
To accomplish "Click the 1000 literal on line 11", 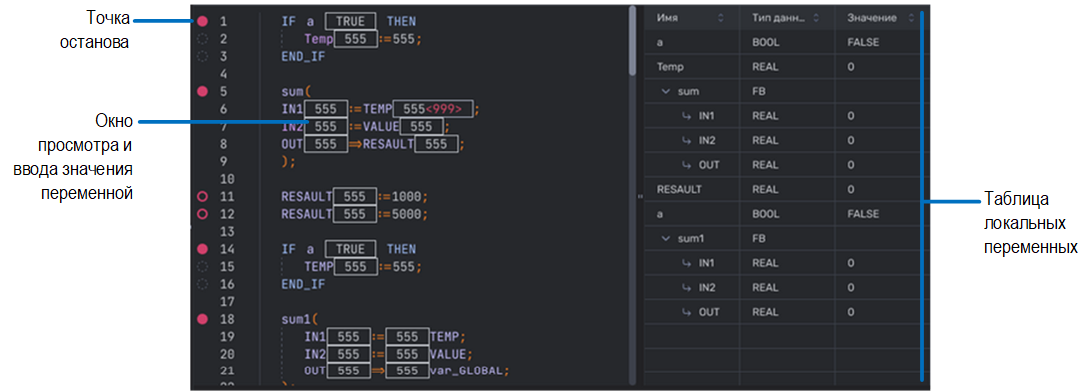I will click(x=407, y=197).
